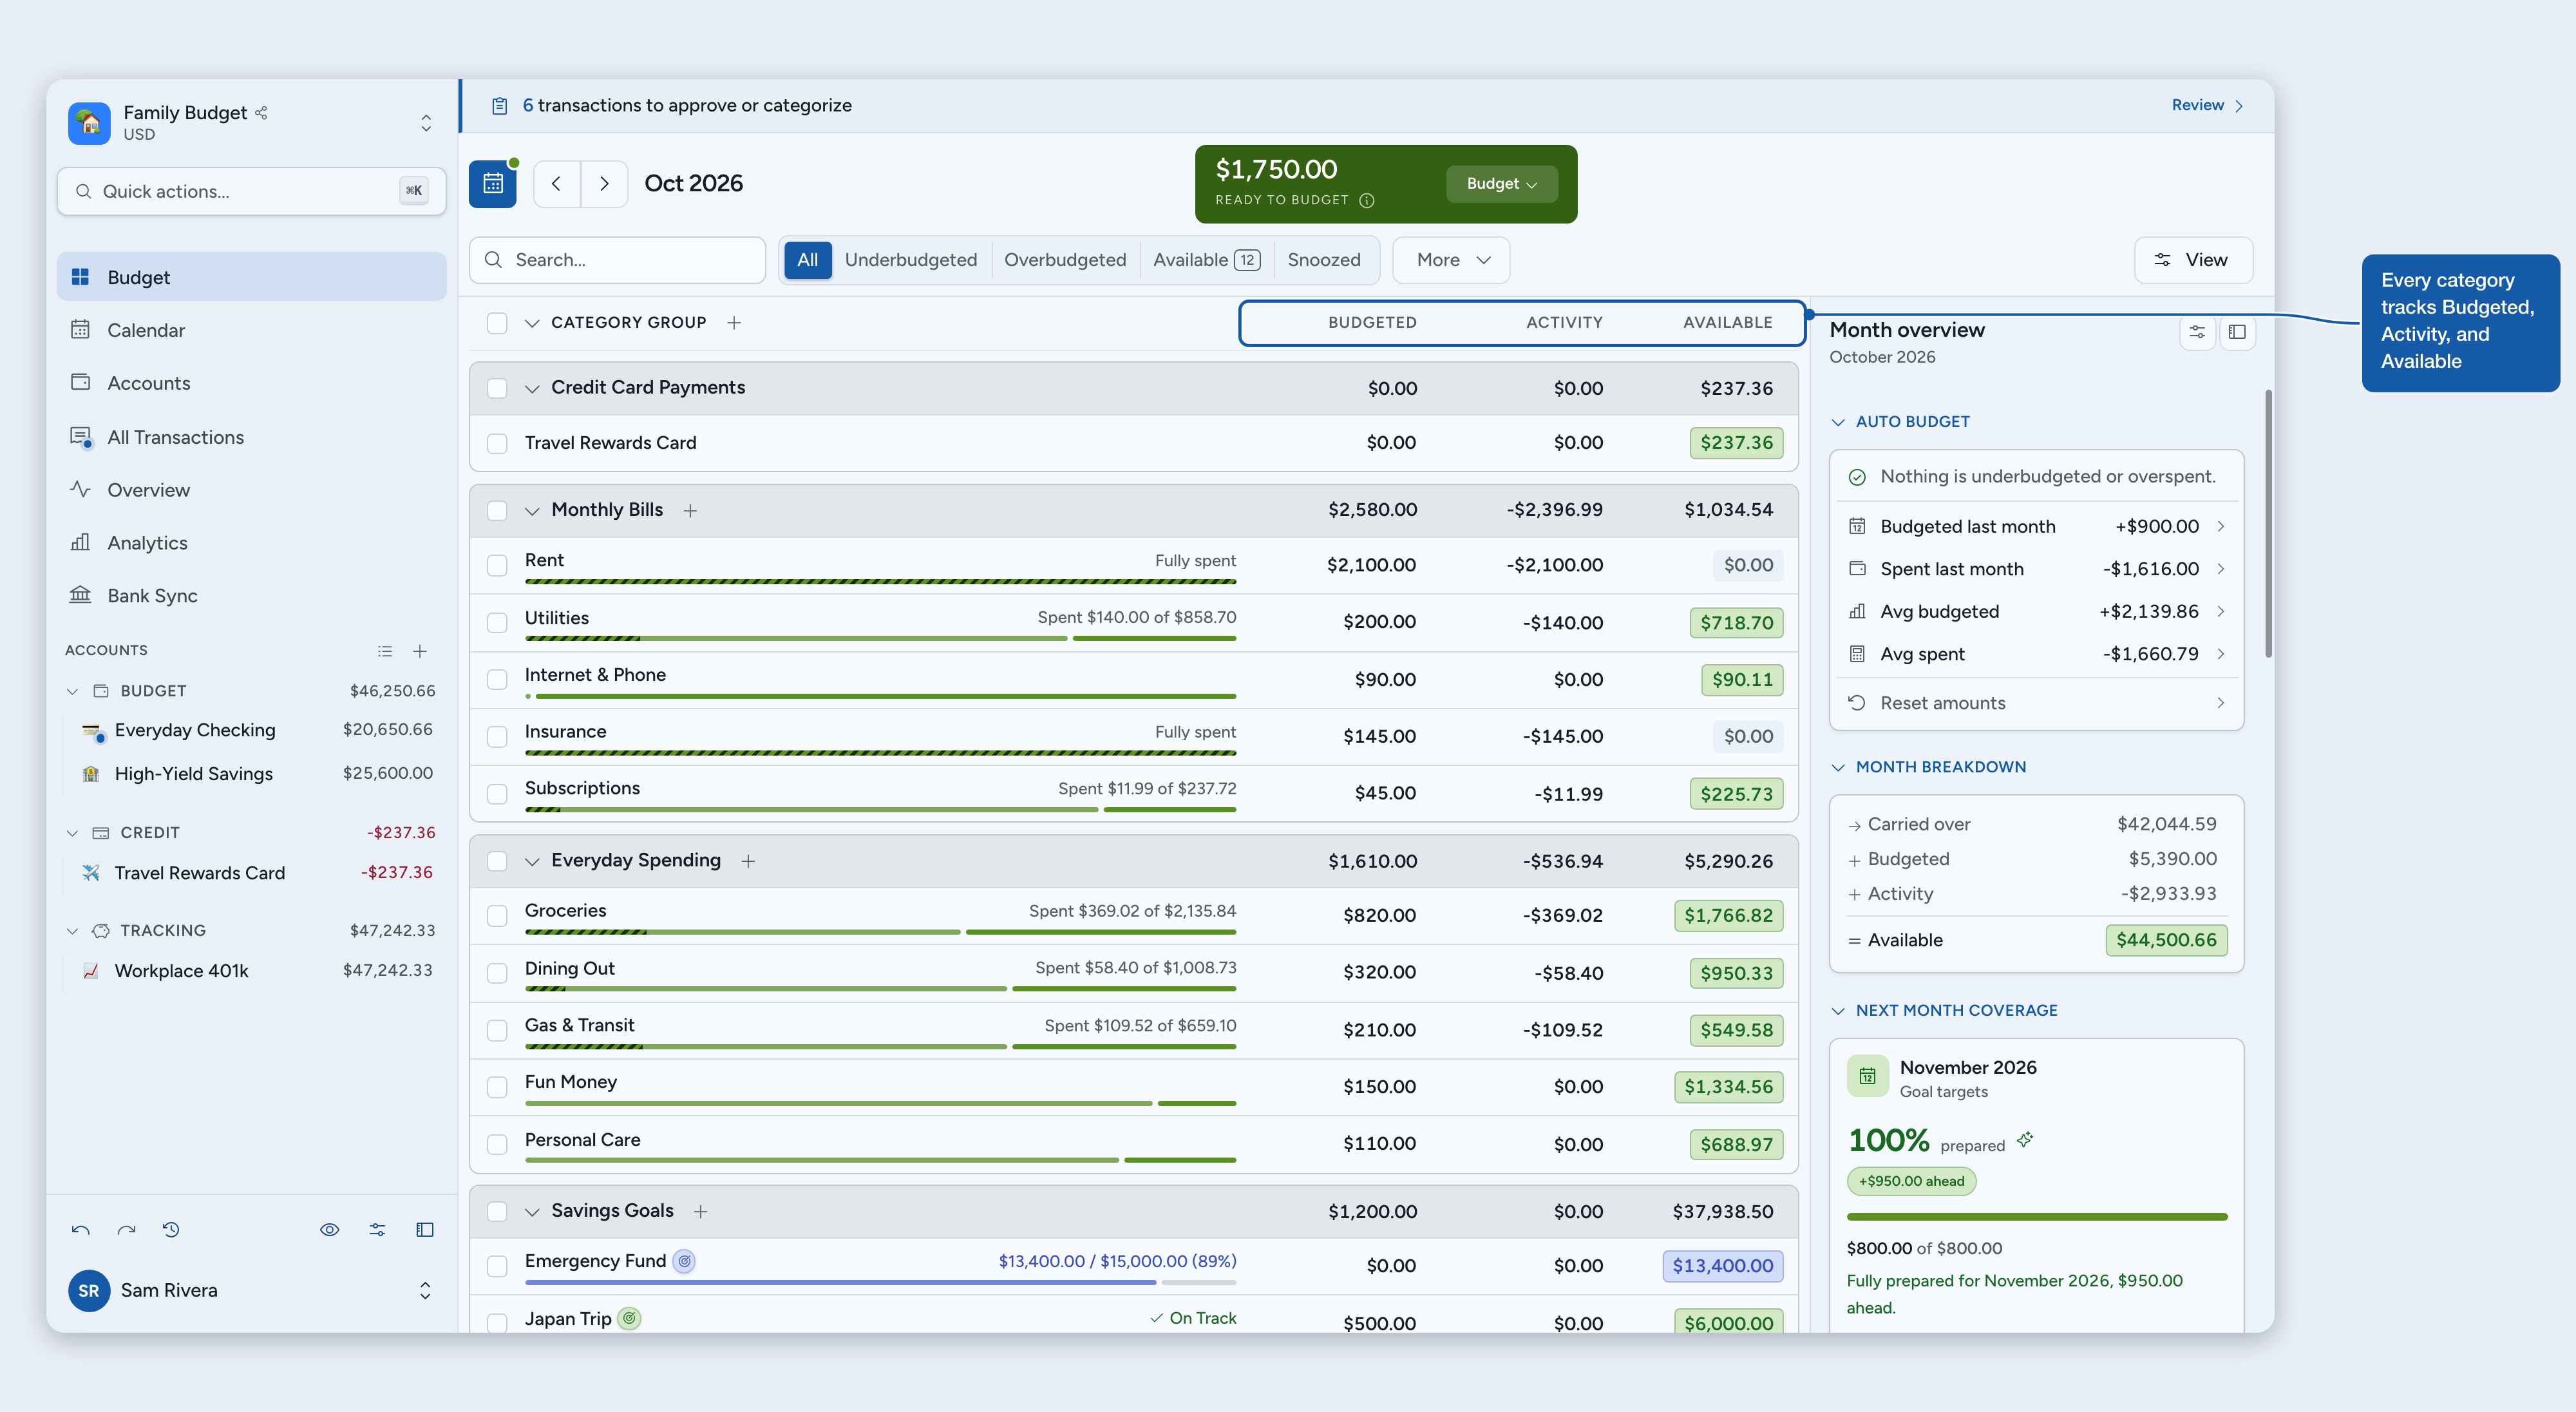
Task: Click the undo icon in sidebar footer
Action: 81,1230
